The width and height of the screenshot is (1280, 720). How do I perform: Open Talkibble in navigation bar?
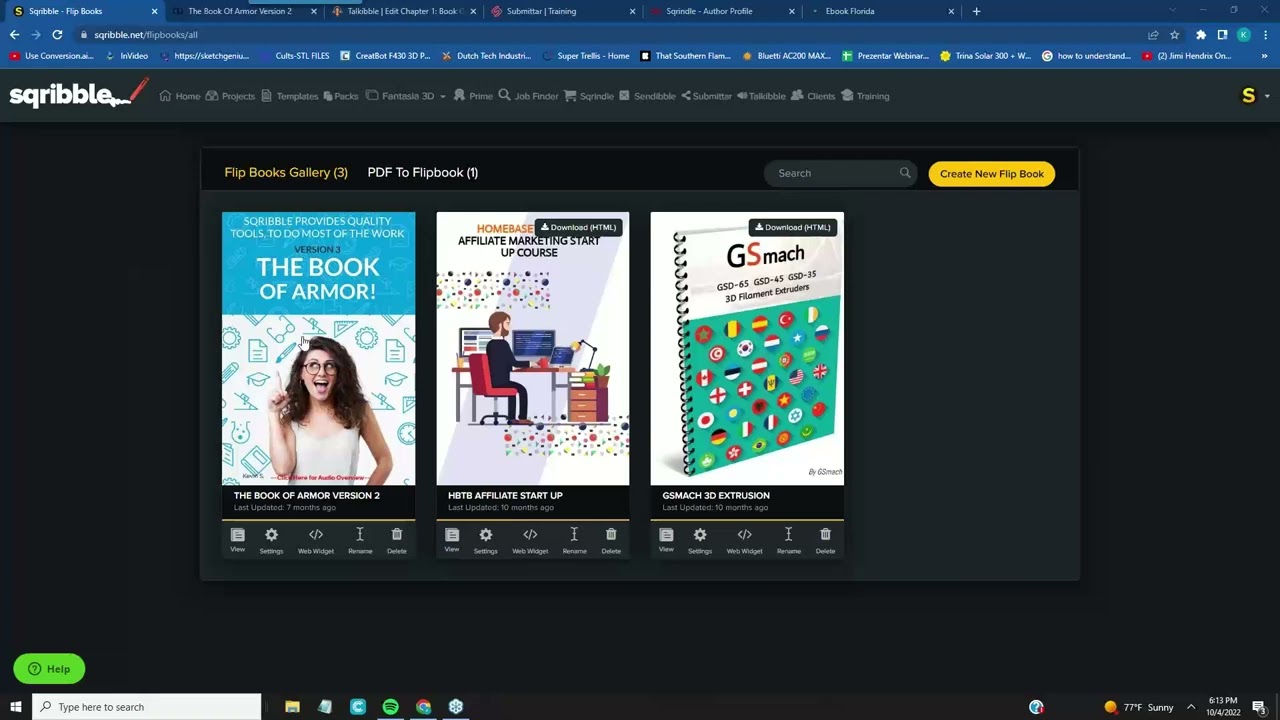(761, 96)
